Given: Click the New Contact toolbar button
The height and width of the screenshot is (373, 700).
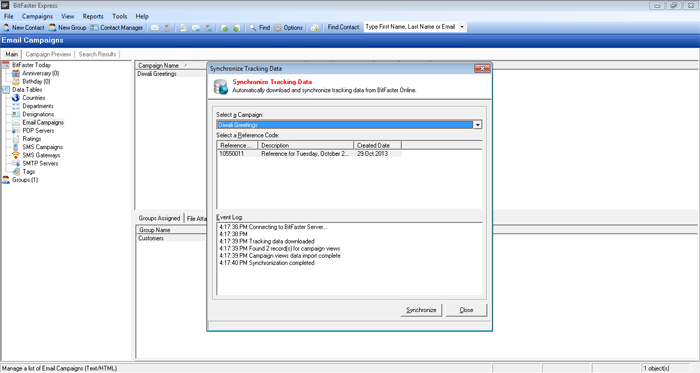Looking at the screenshot, I should click(24, 28).
